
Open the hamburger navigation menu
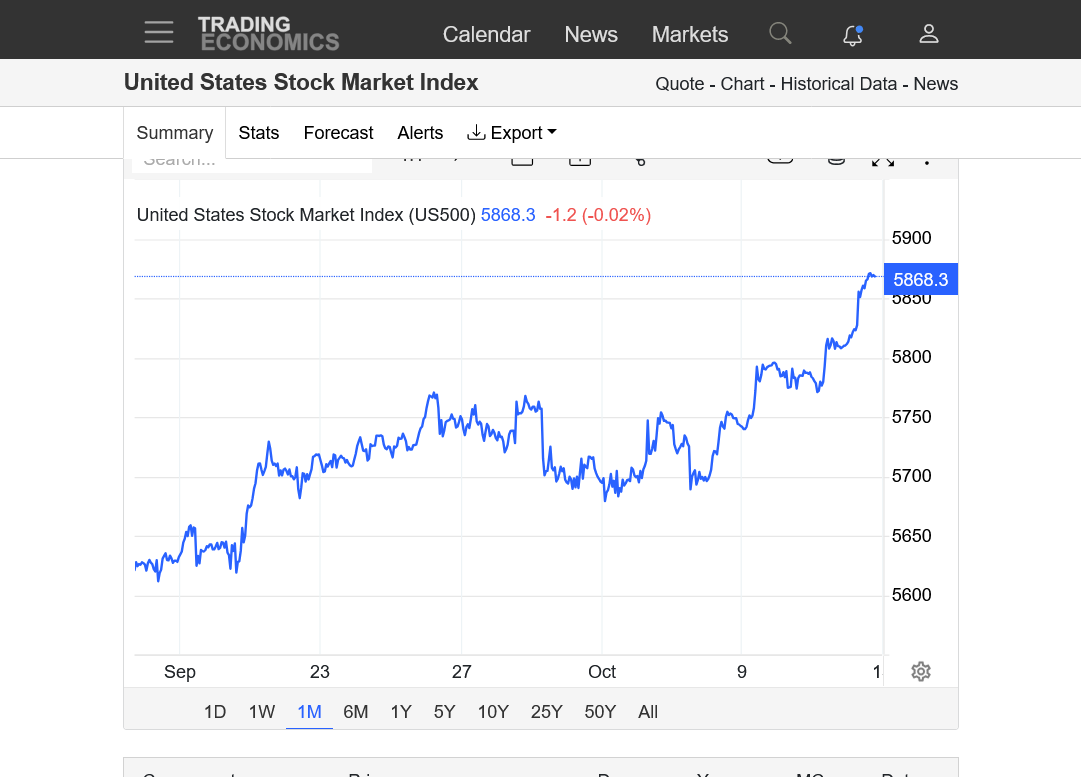(x=159, y=32)
